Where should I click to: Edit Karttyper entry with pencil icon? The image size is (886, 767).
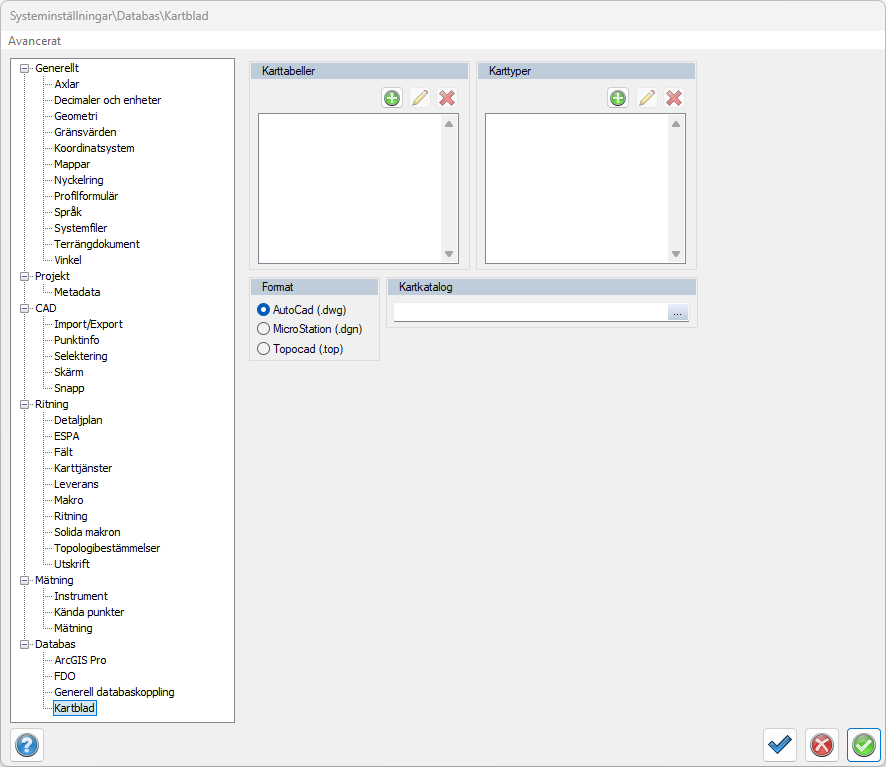point(647,98)
